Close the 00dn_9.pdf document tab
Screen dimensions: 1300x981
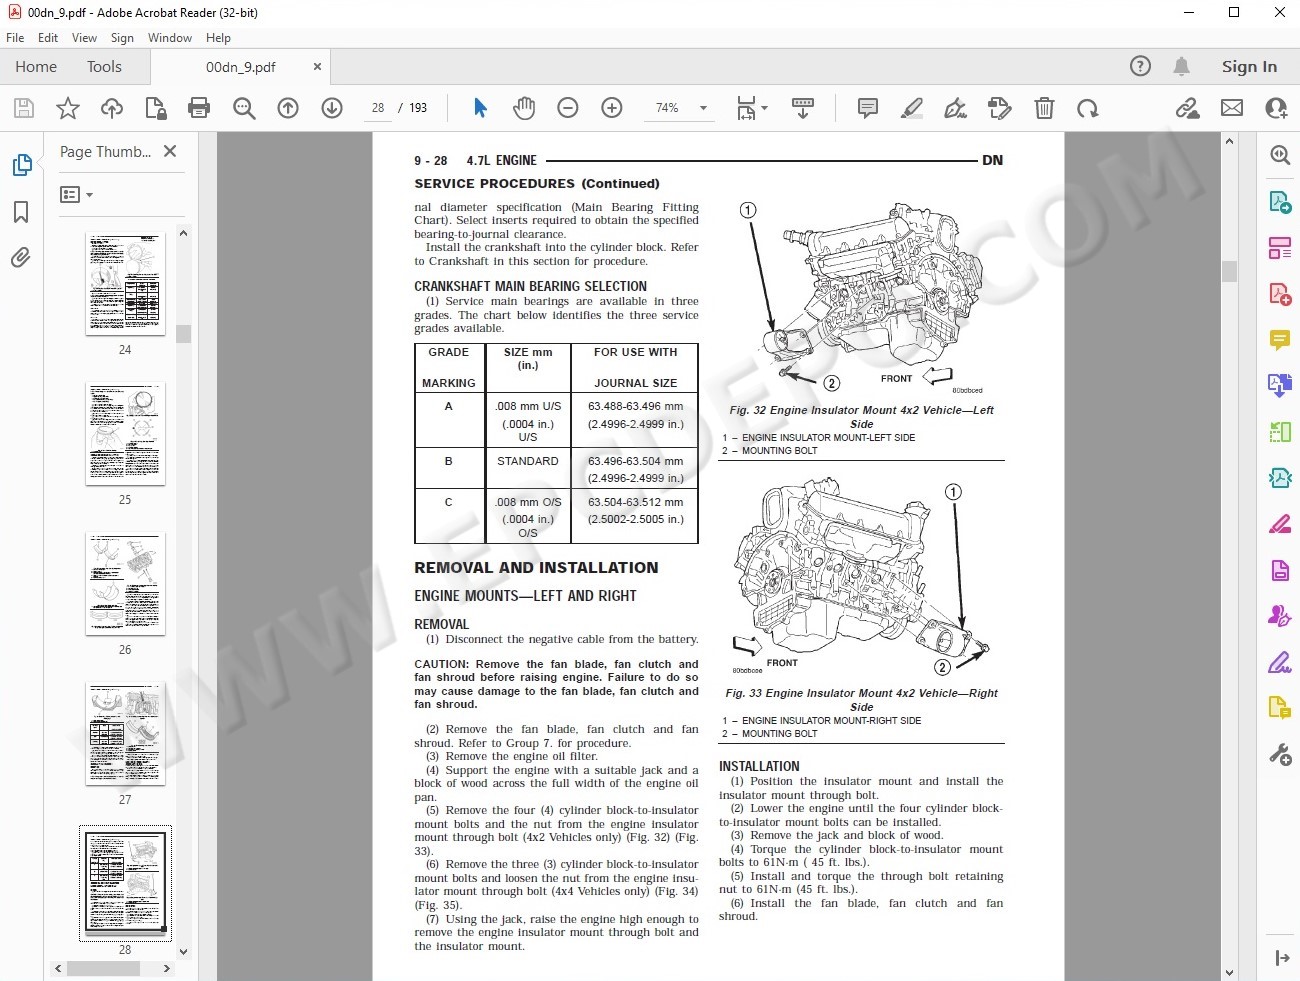click(318, 67)
